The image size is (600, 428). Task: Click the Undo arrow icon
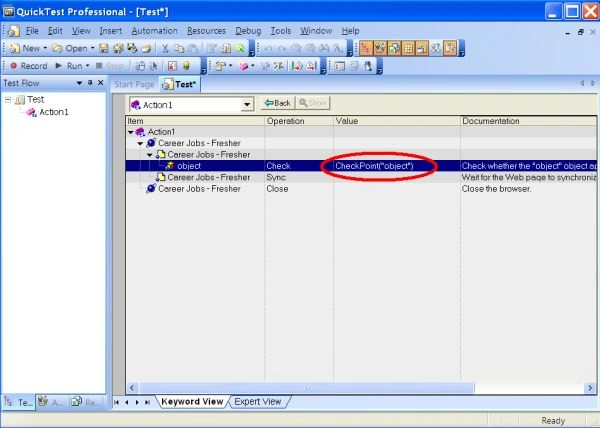(x=268, y=48)
